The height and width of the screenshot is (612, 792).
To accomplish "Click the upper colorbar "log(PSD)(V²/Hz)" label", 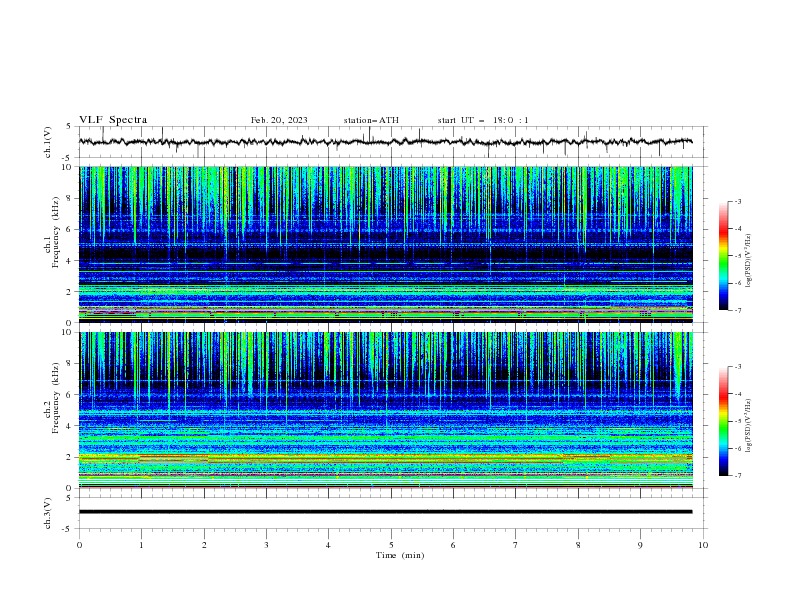I will (749, 261).
